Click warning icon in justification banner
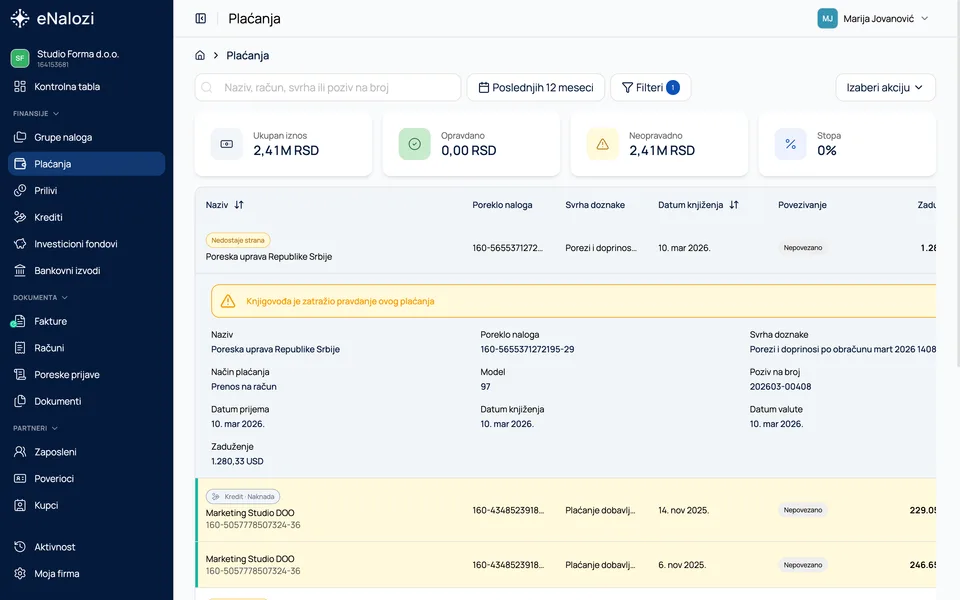The height and width of the screenshot is (600, 960). (x=228, y=301)
